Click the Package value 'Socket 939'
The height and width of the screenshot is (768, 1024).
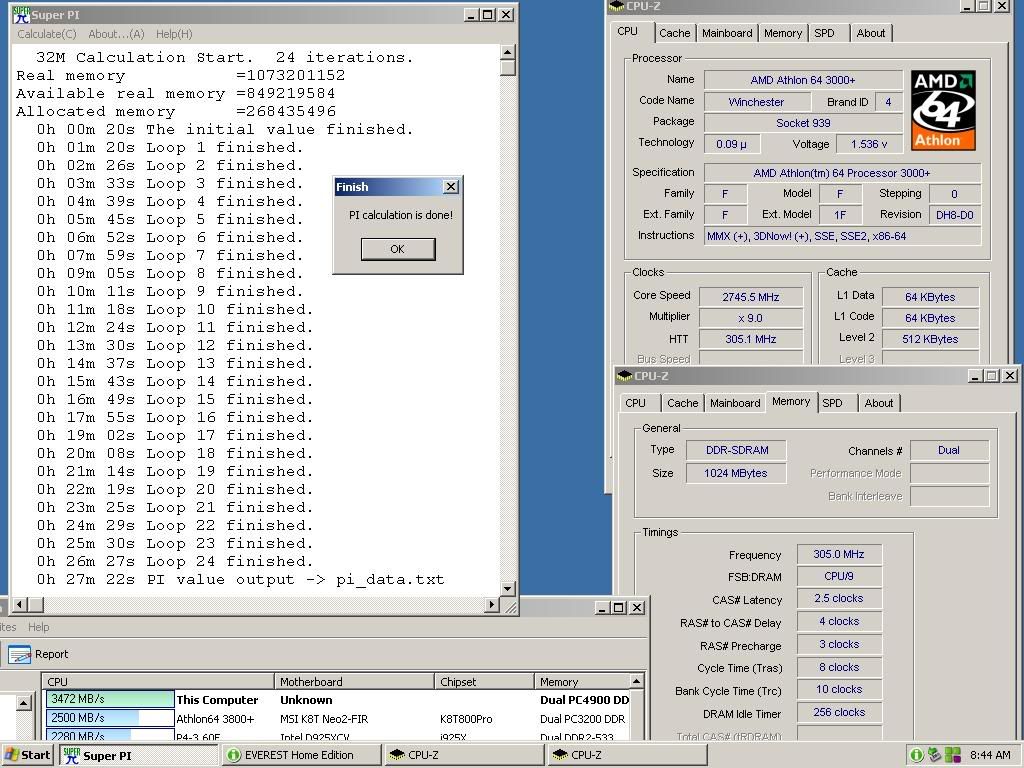point(803,123)
